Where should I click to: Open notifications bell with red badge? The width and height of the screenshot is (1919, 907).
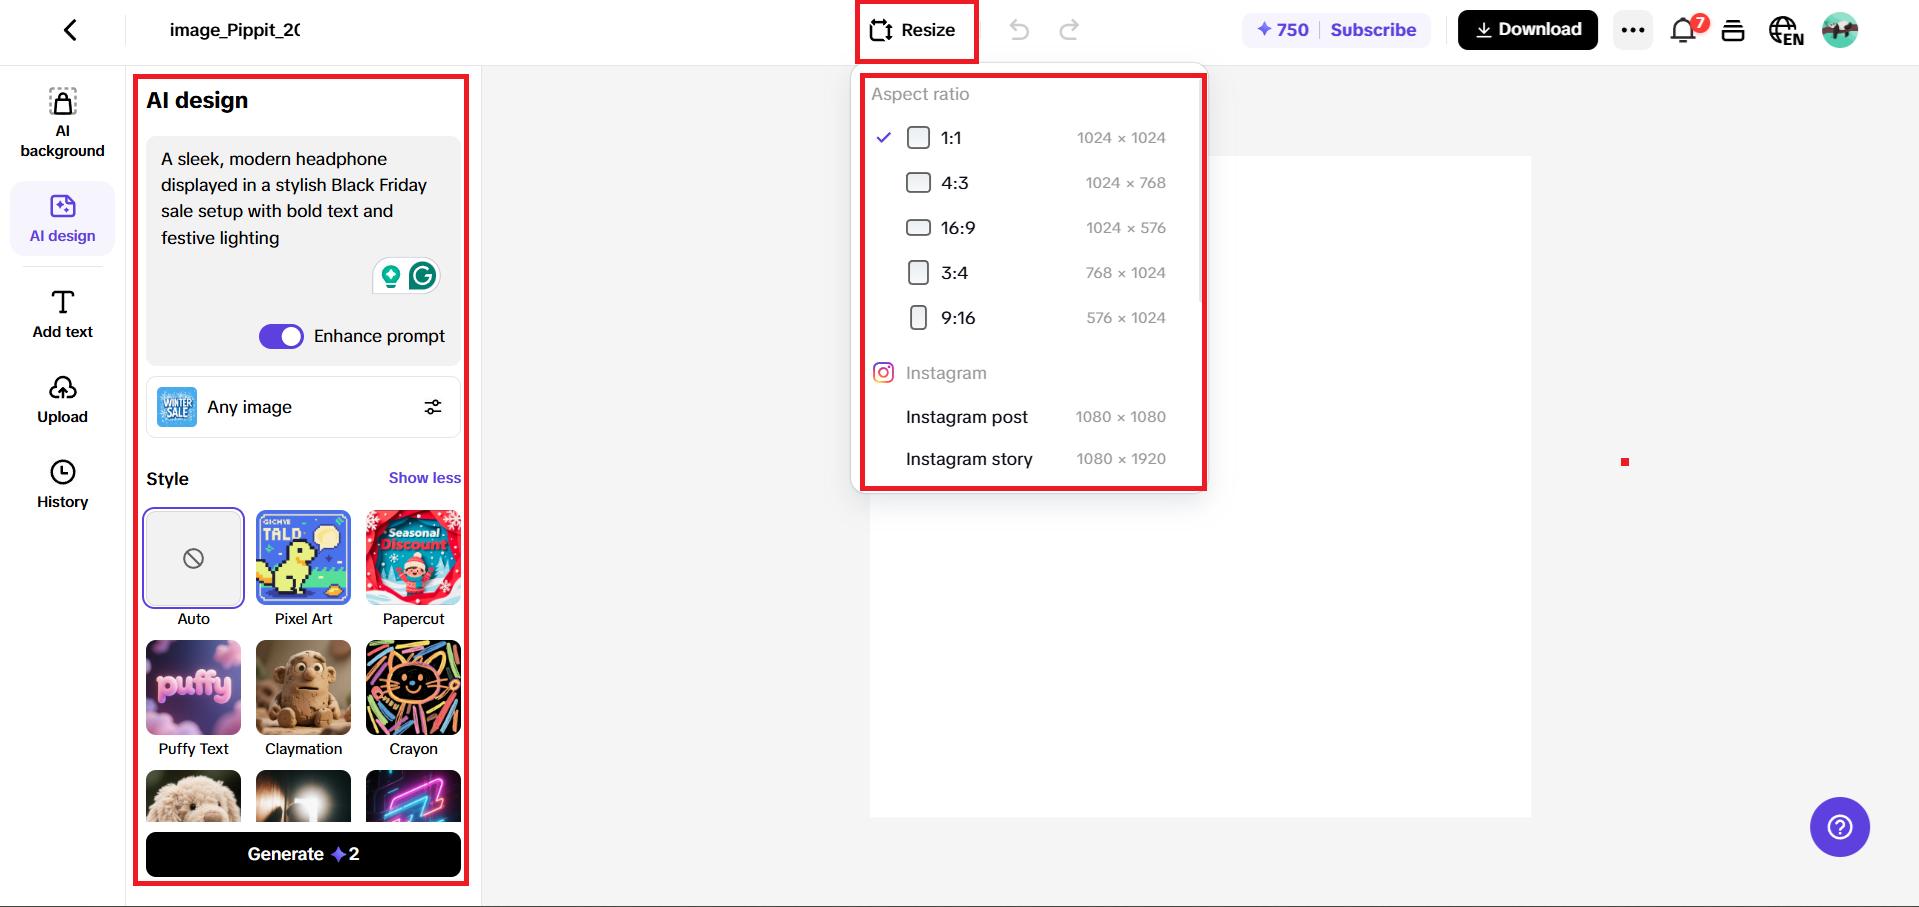(x=1685, y=30)
